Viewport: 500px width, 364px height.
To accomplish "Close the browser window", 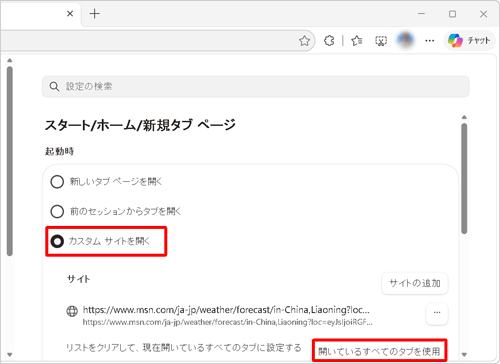I will (x=483, y=14).
